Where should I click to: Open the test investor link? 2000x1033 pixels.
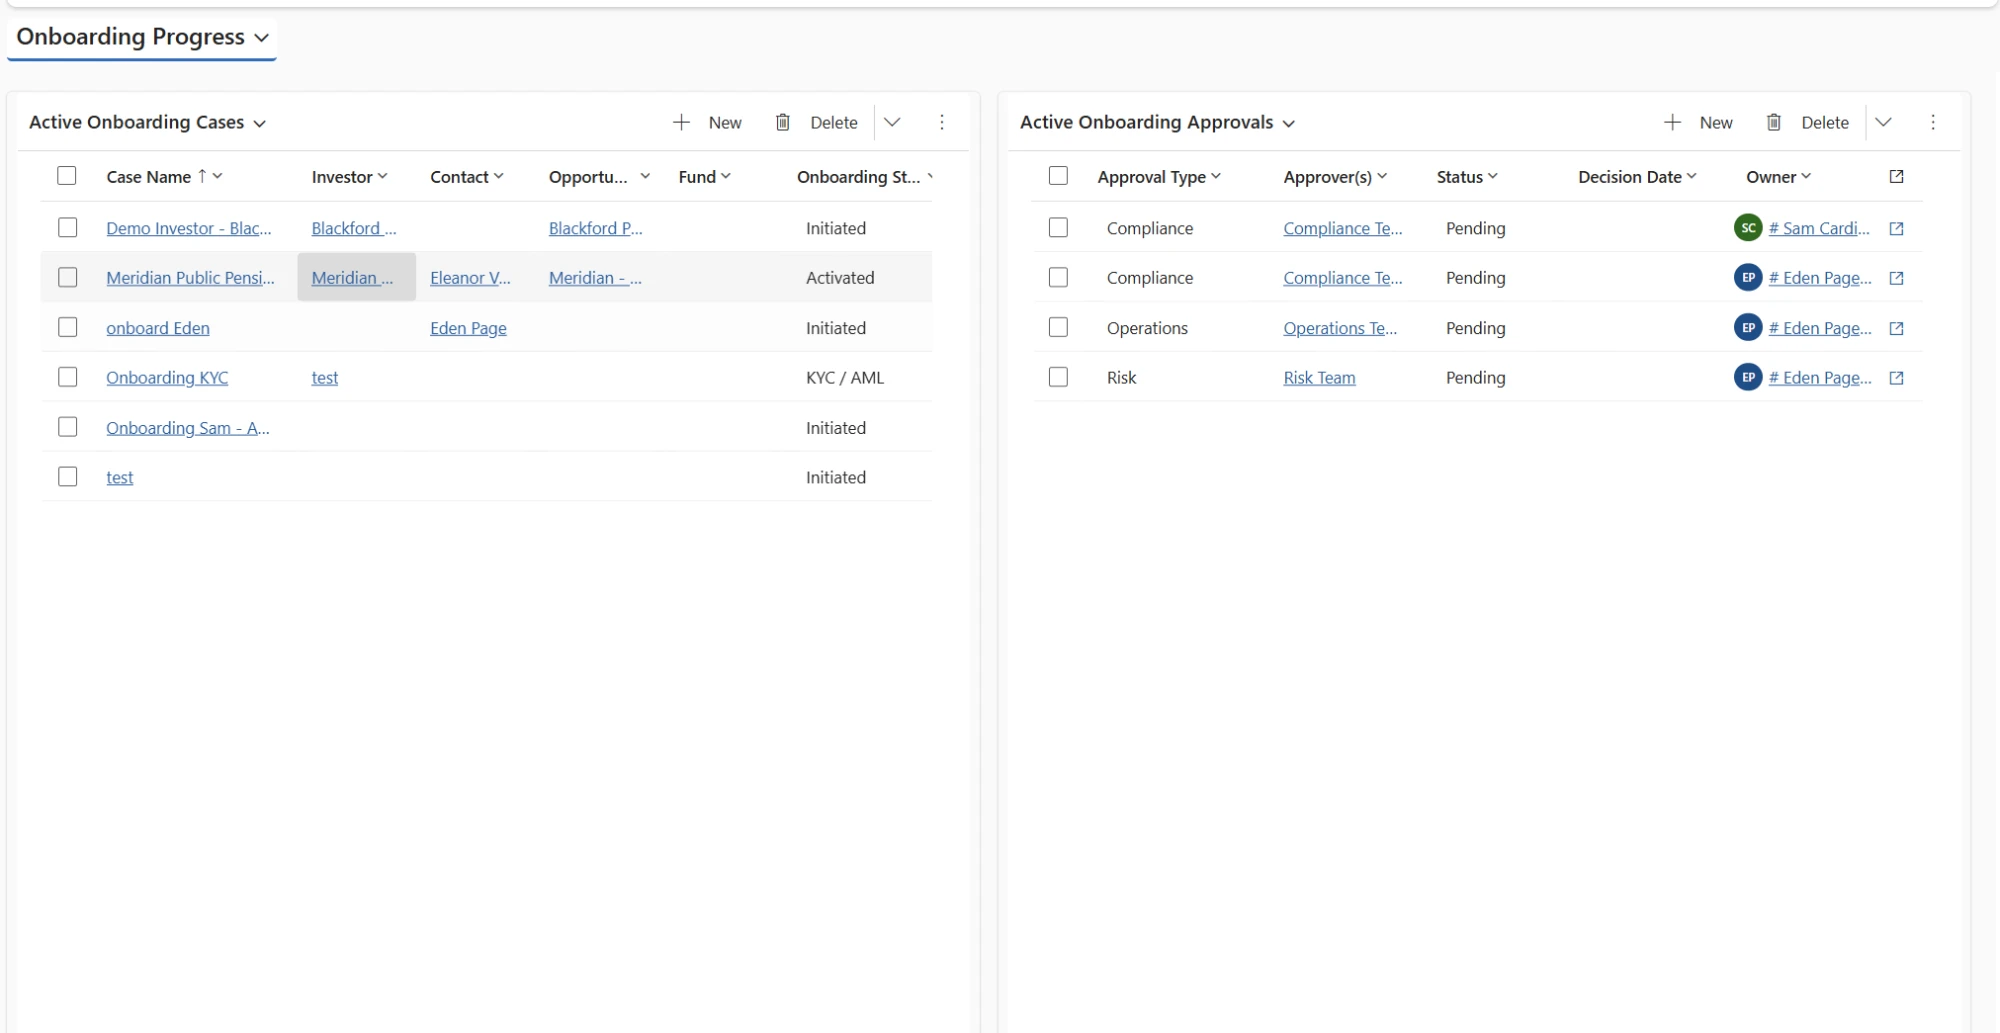[x=325, y=378]
